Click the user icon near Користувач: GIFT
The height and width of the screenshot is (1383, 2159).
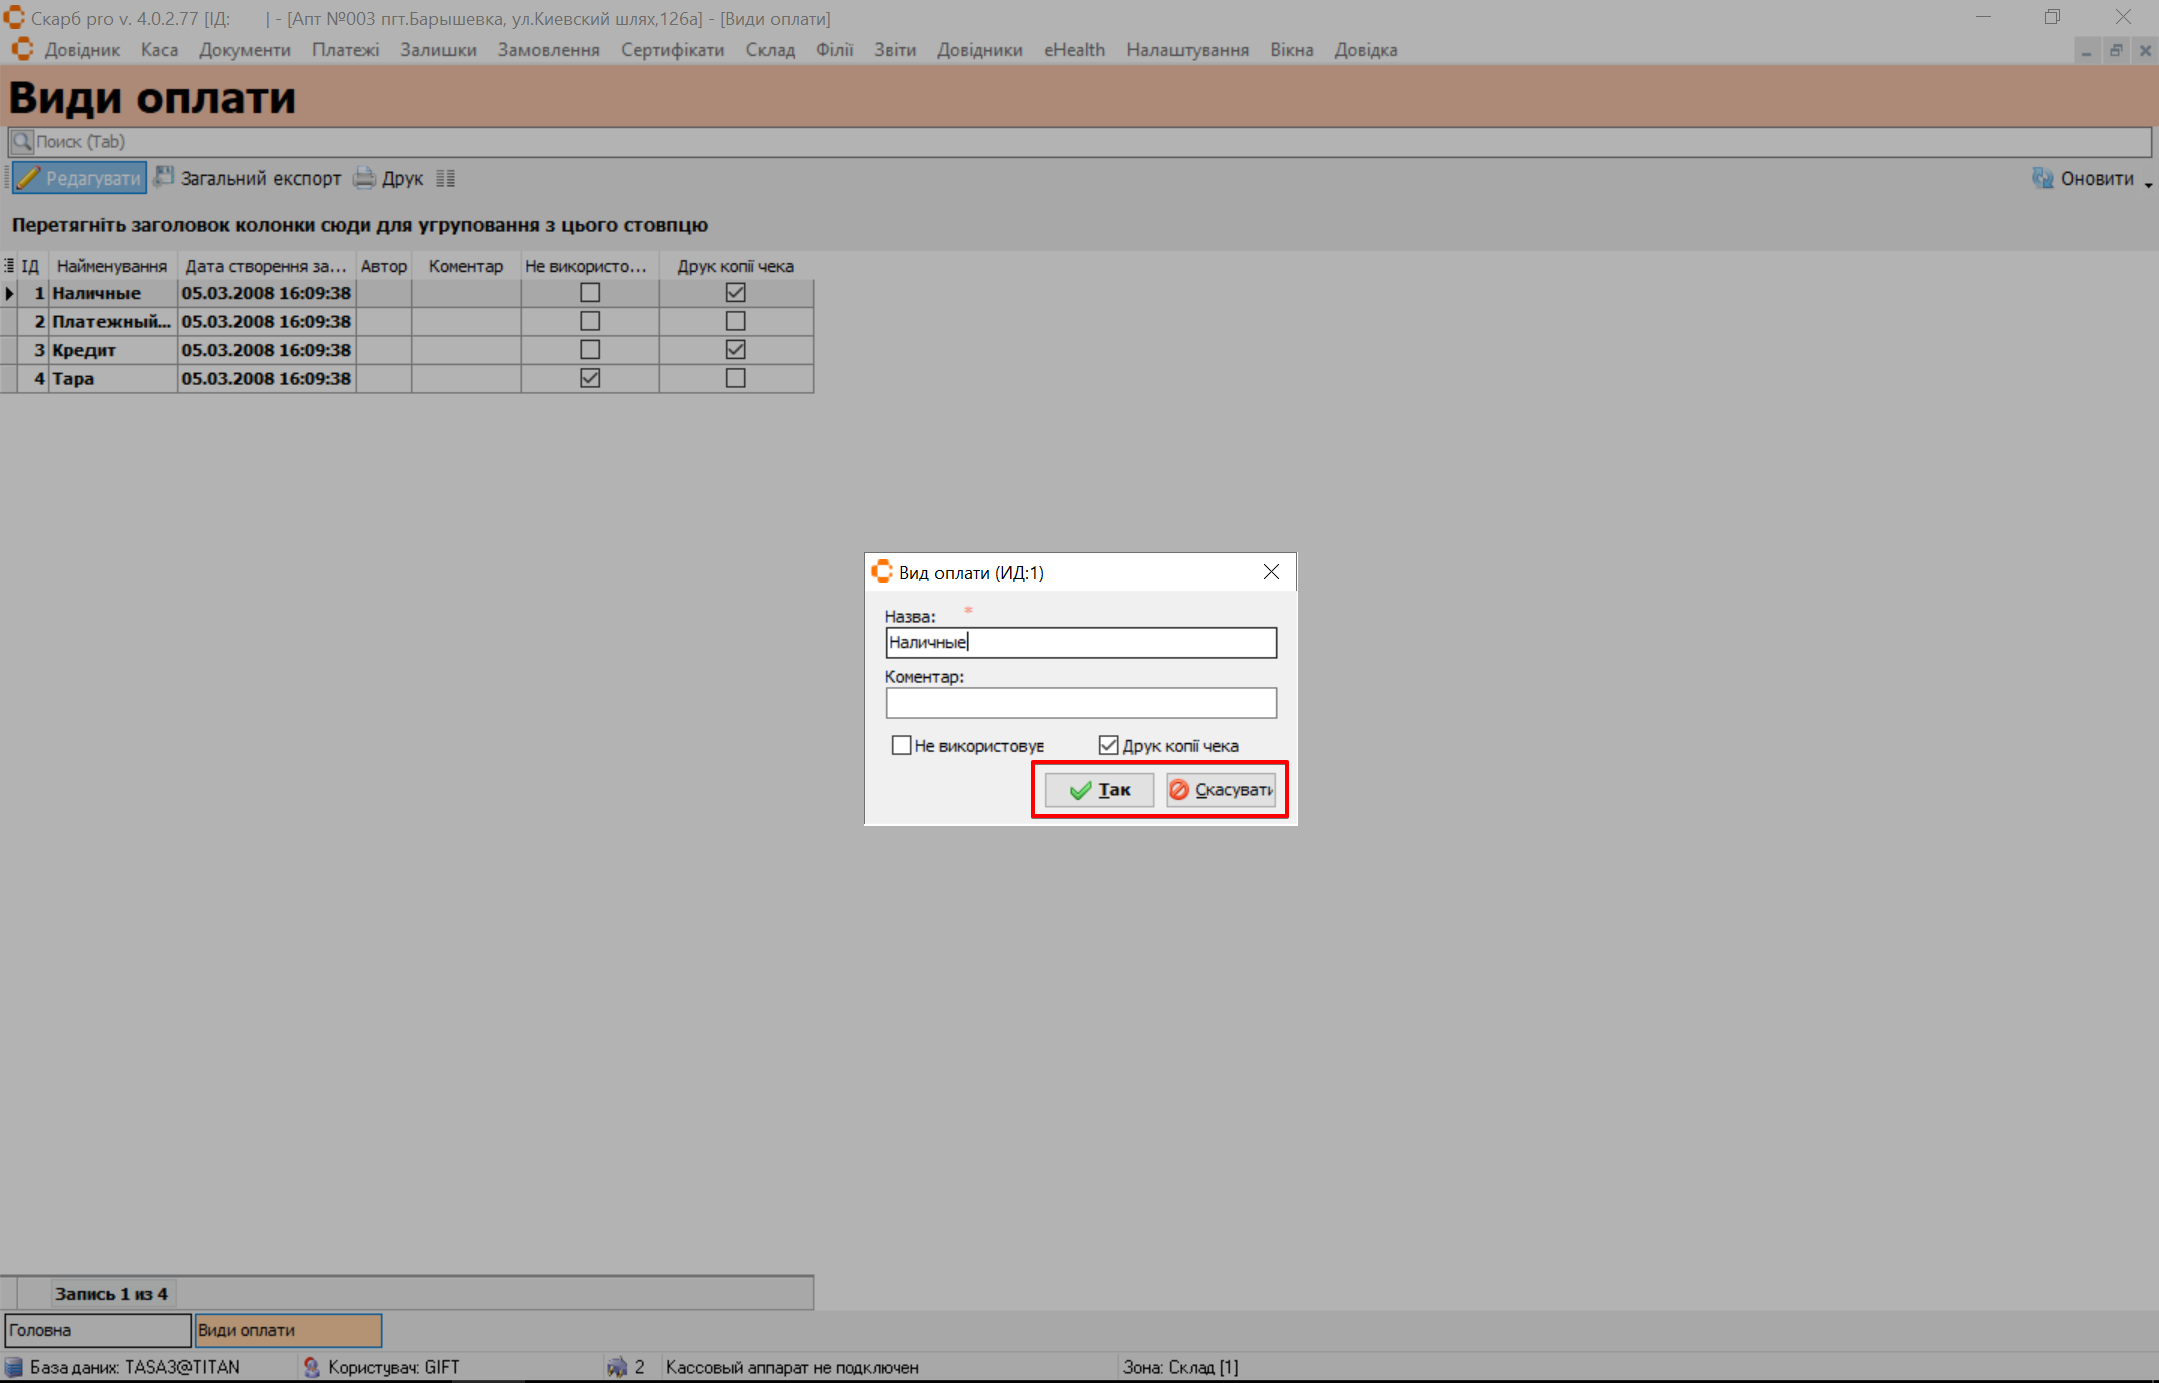(x=312, y=1366)
